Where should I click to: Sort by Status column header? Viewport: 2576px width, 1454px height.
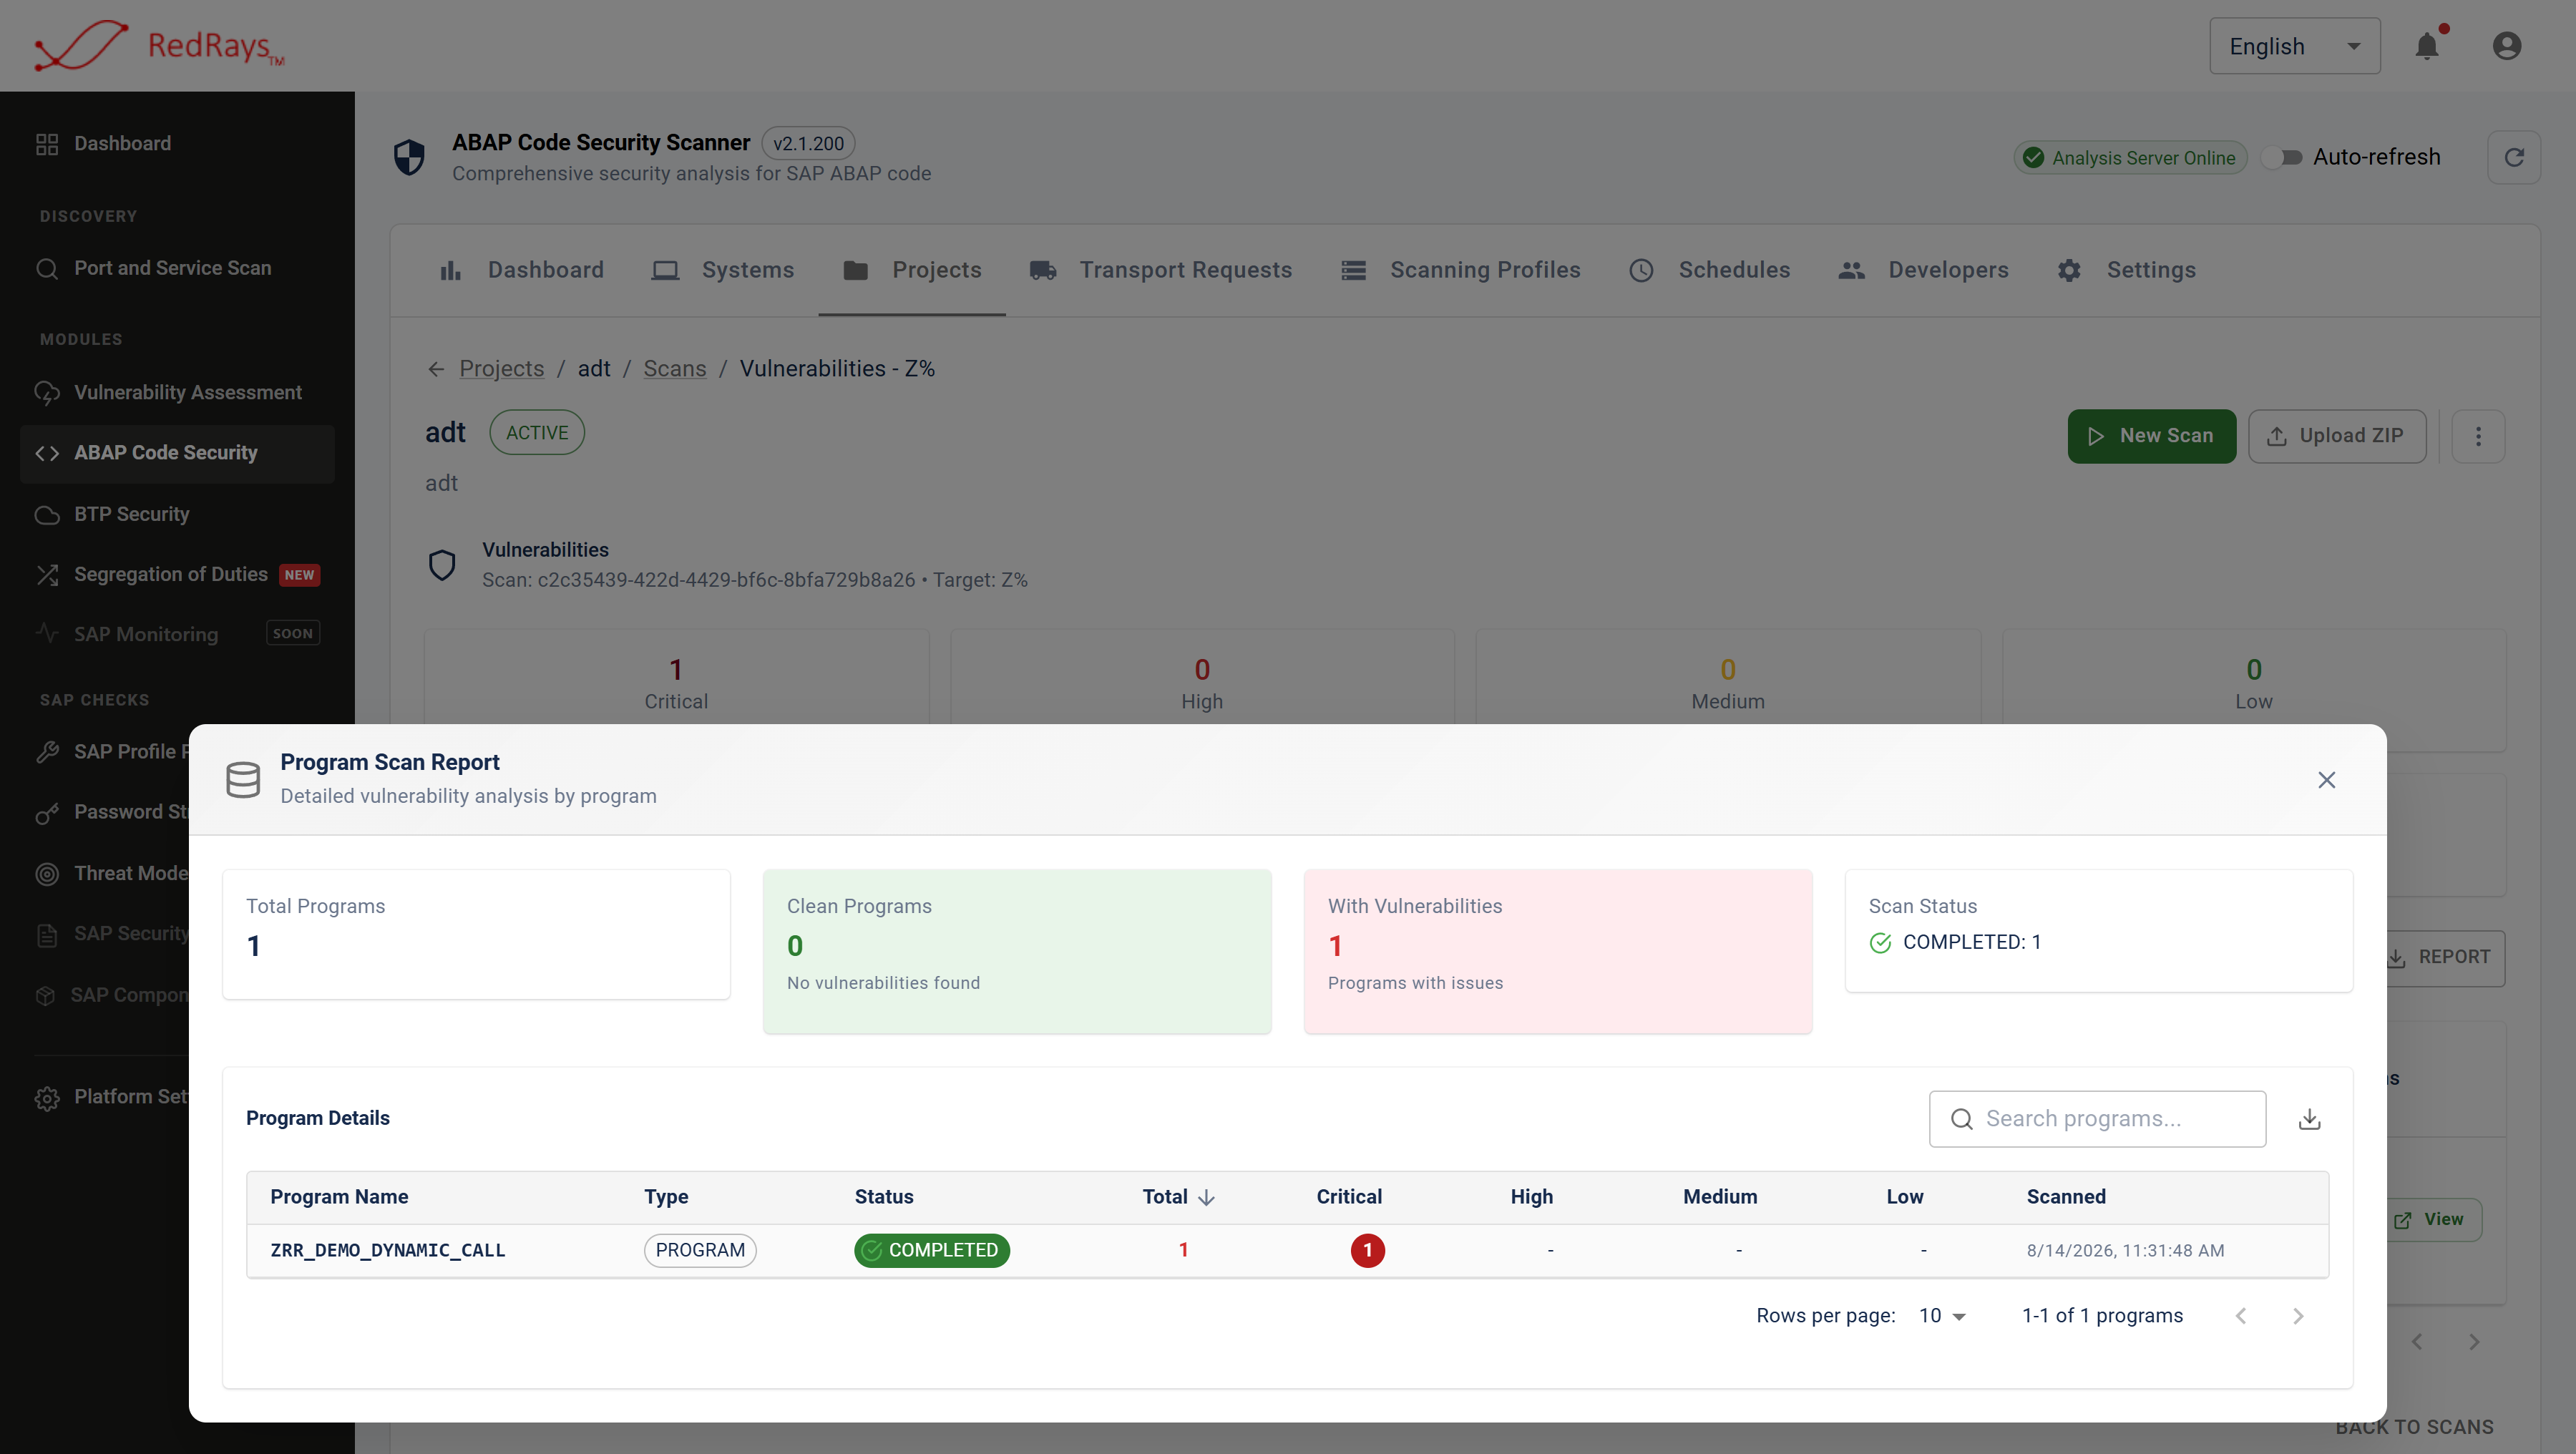coord(884,1197)
